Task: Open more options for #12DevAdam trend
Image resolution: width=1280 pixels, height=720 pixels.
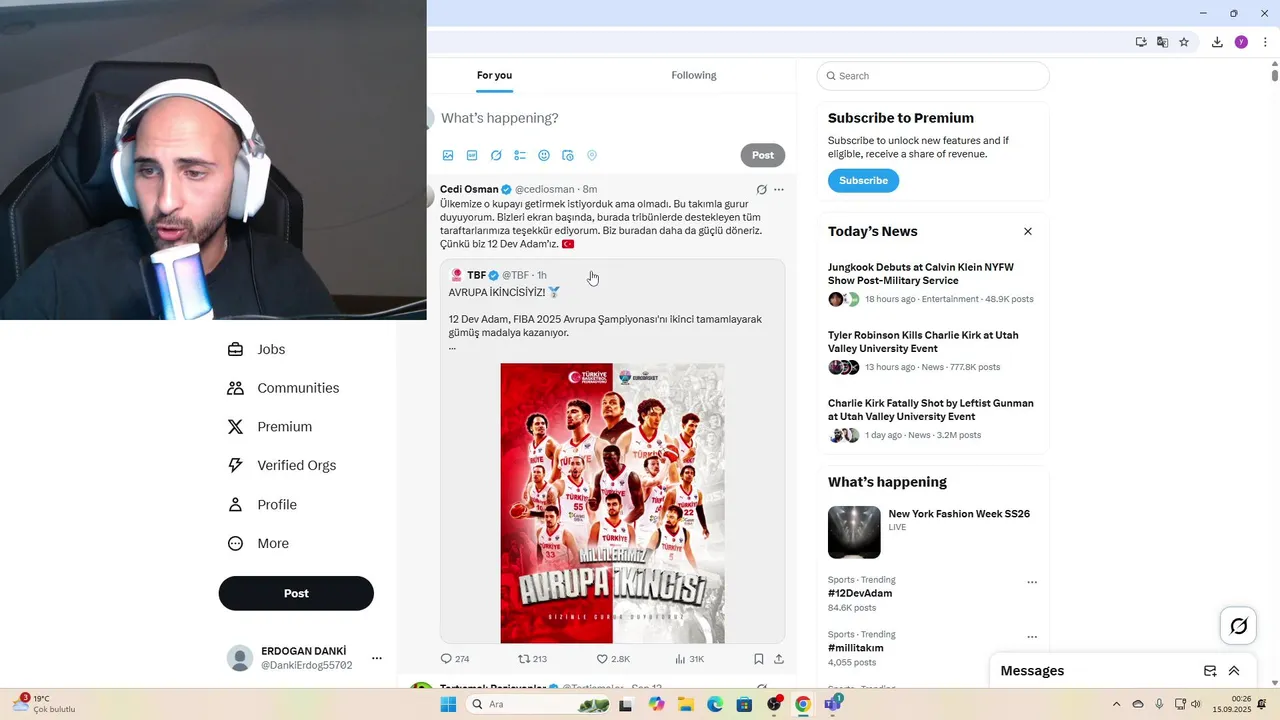Action: [x=1032, y=582]
